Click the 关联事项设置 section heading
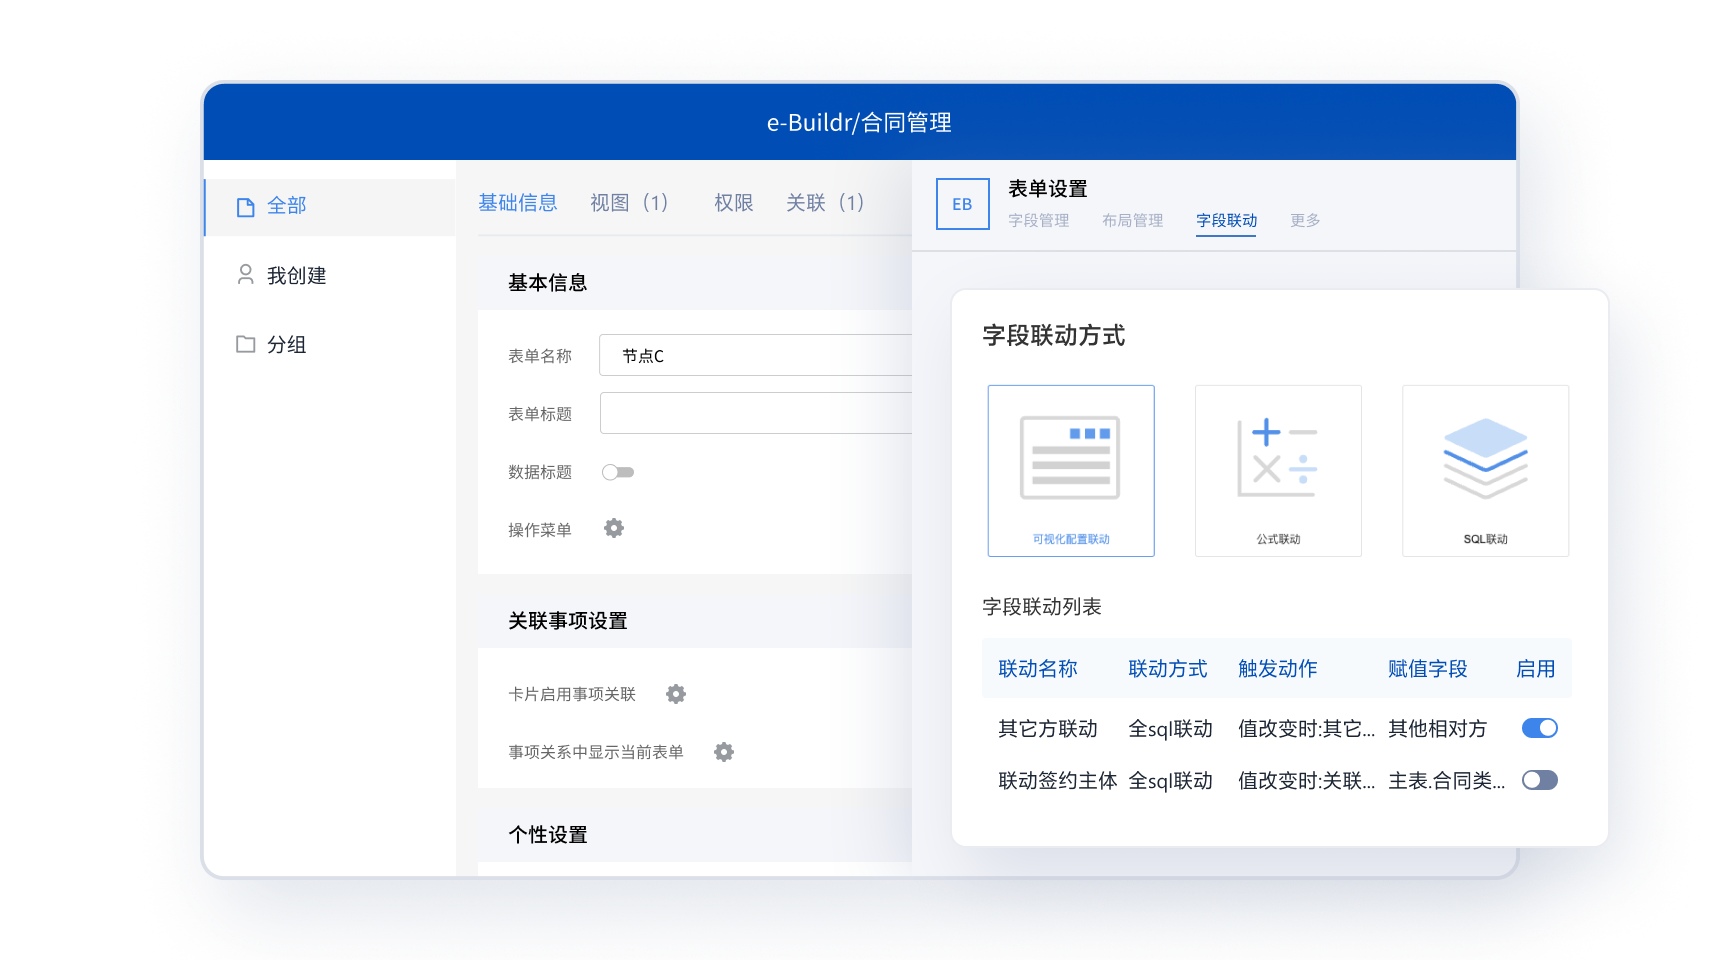The image size is (1720, 960). (568, 620)
